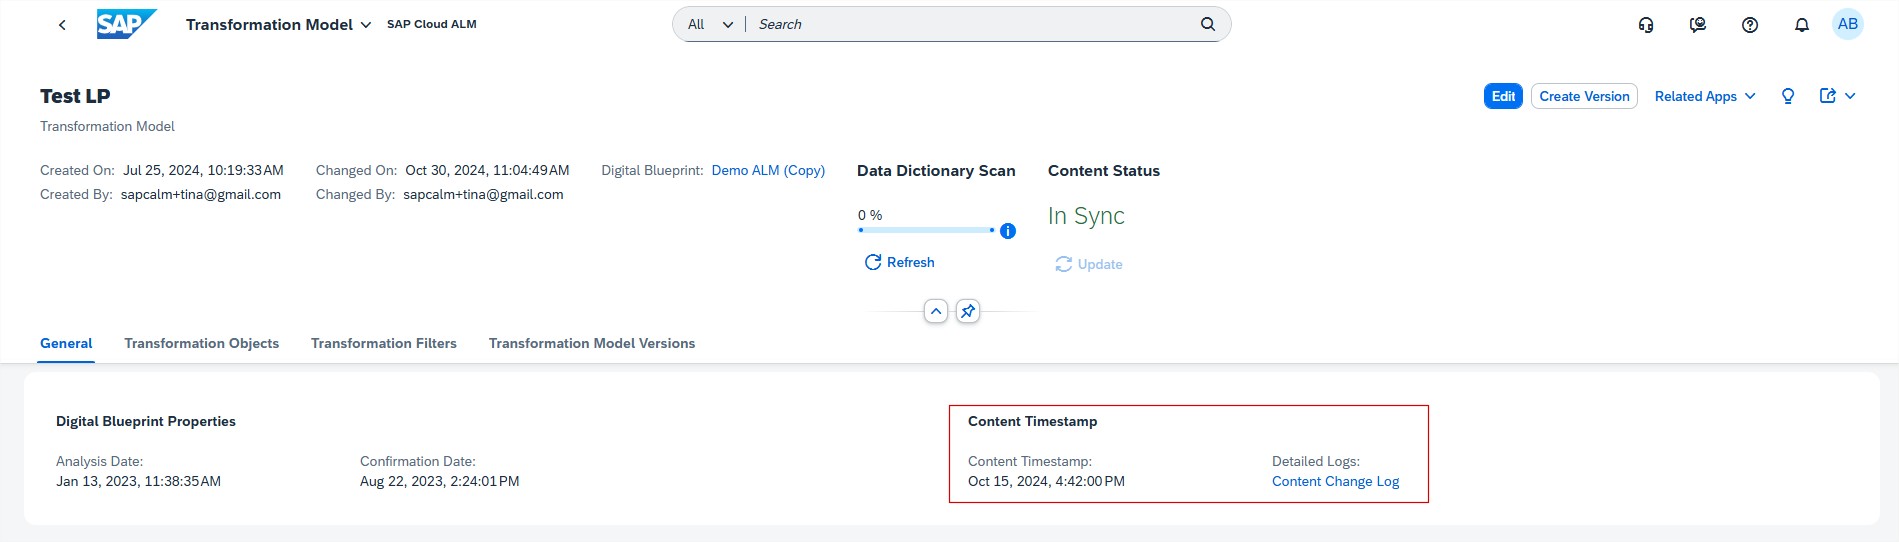1899x542 pixels.
Task: Click the lightbulb icon near Related Apps
Action: coord(1788,96)
